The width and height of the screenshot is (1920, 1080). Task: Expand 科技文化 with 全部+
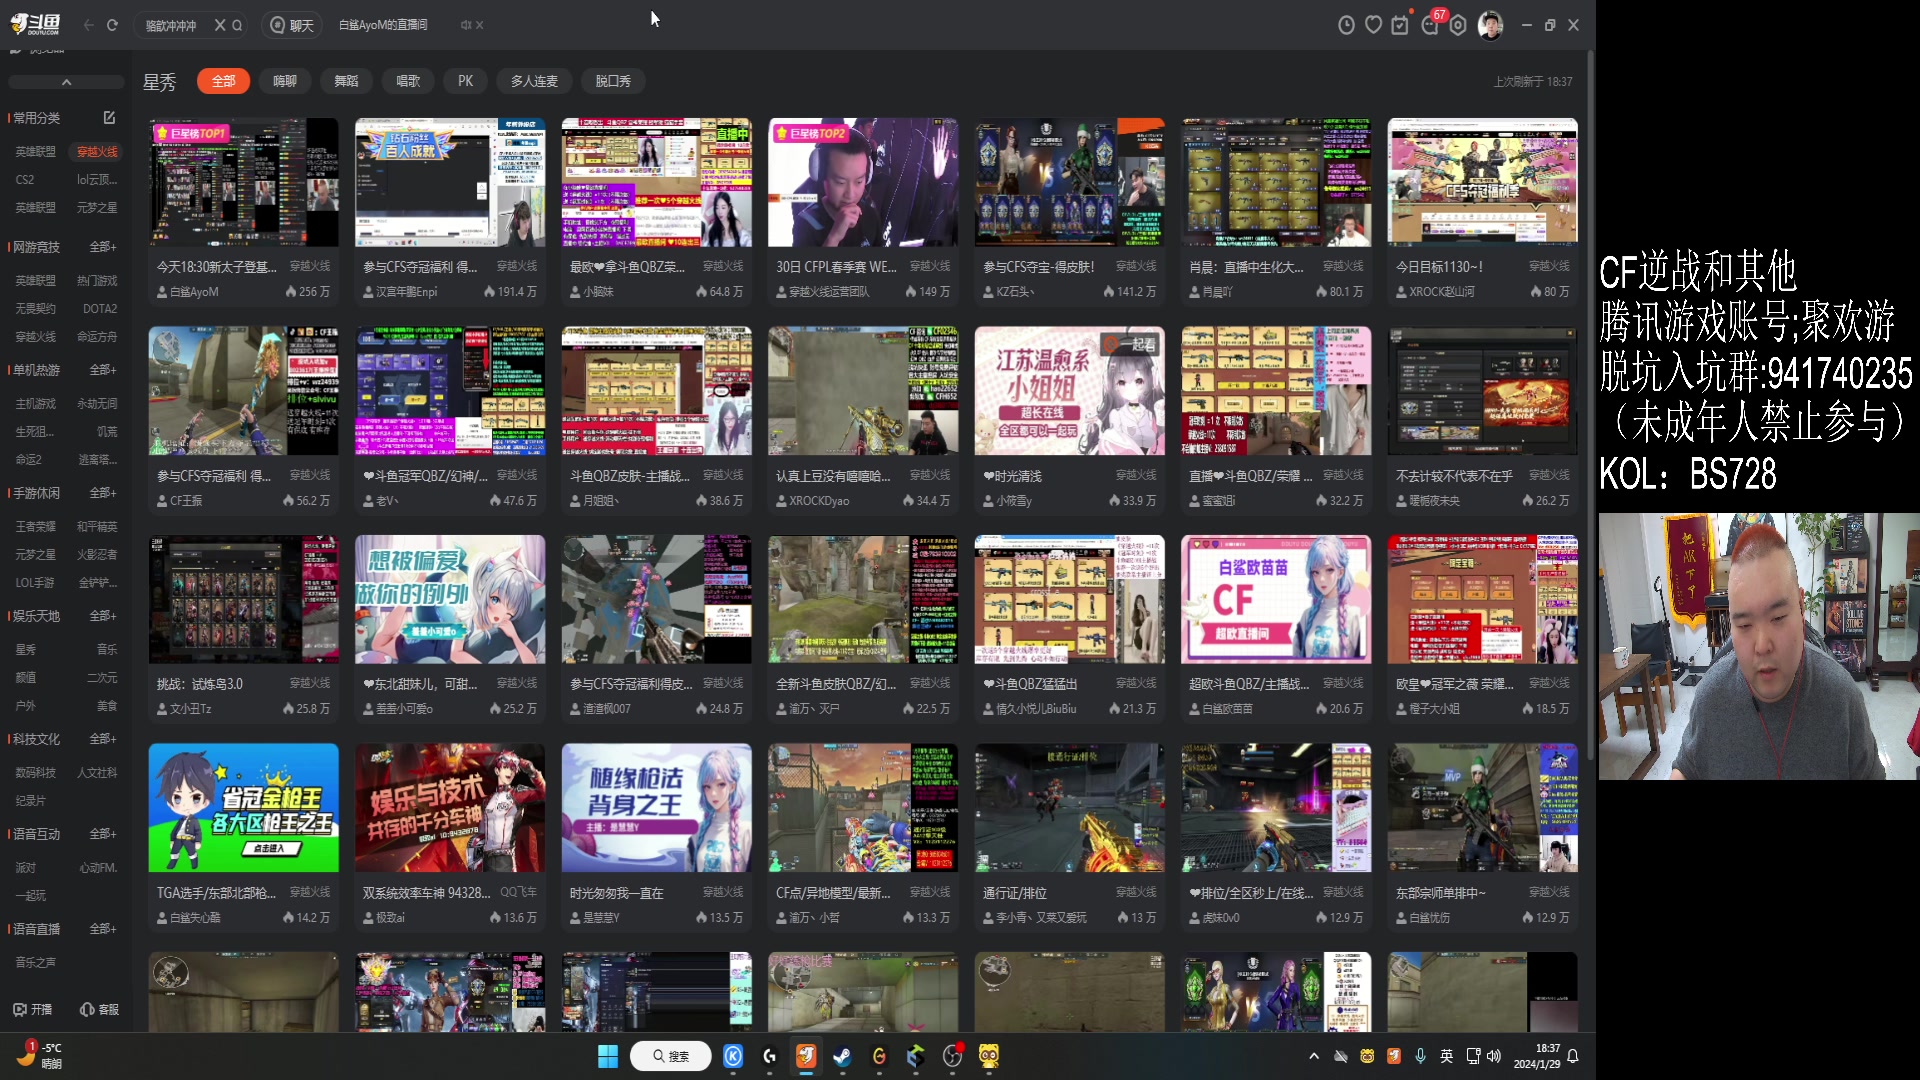103,739
